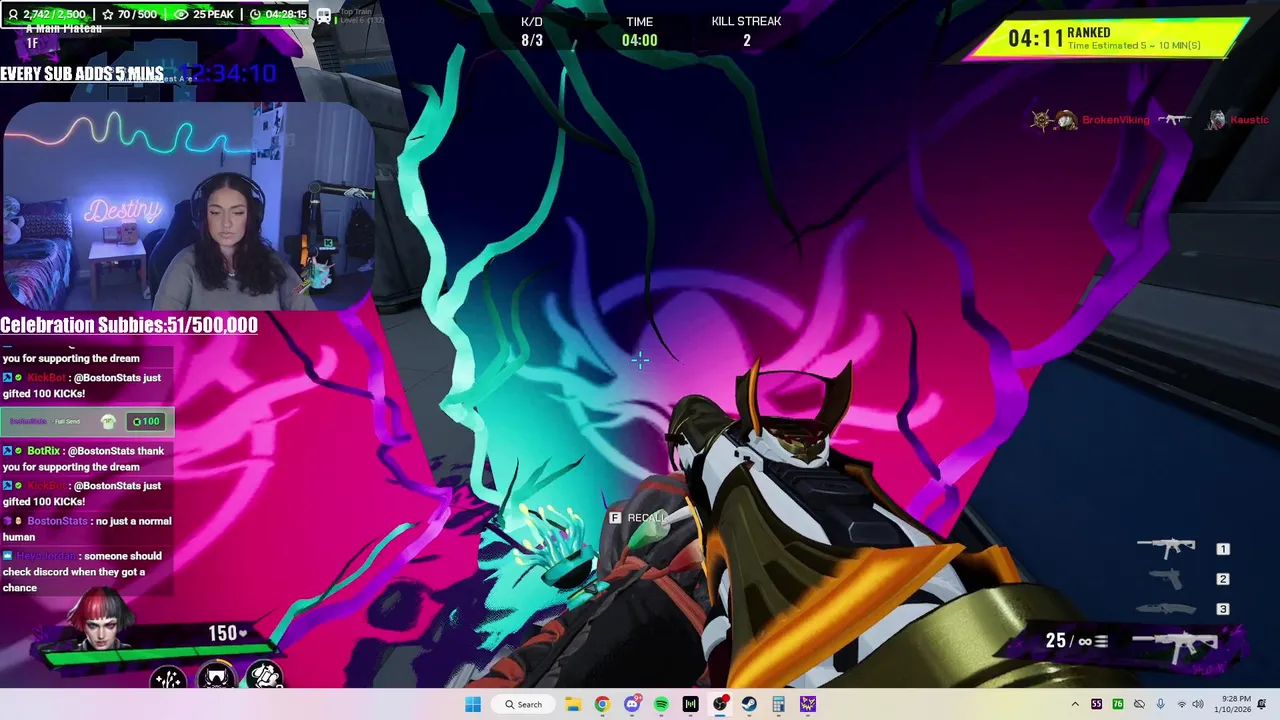Open File Explorer from the taskbar
This screenshot has height=720, width=1280.
[x=572, y=704]
